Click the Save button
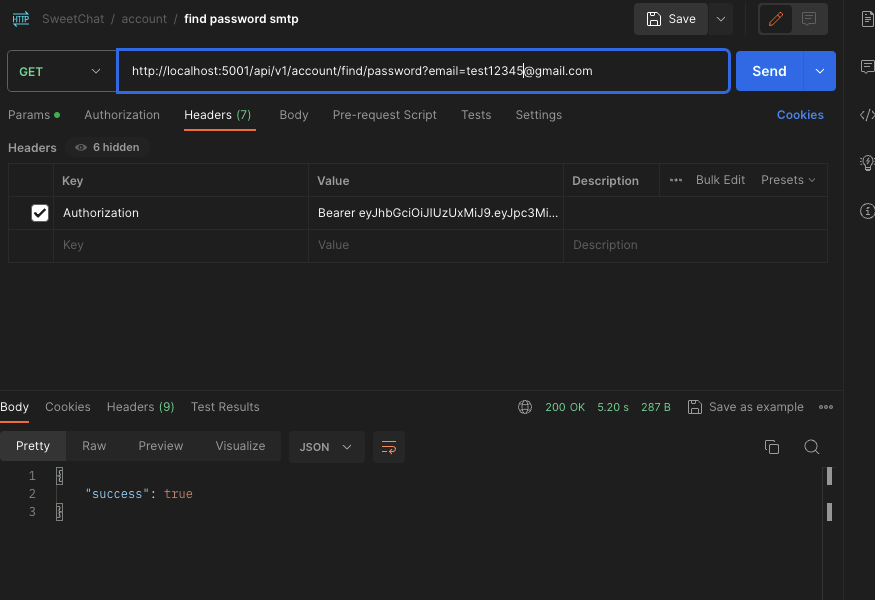 coord(671,19)
